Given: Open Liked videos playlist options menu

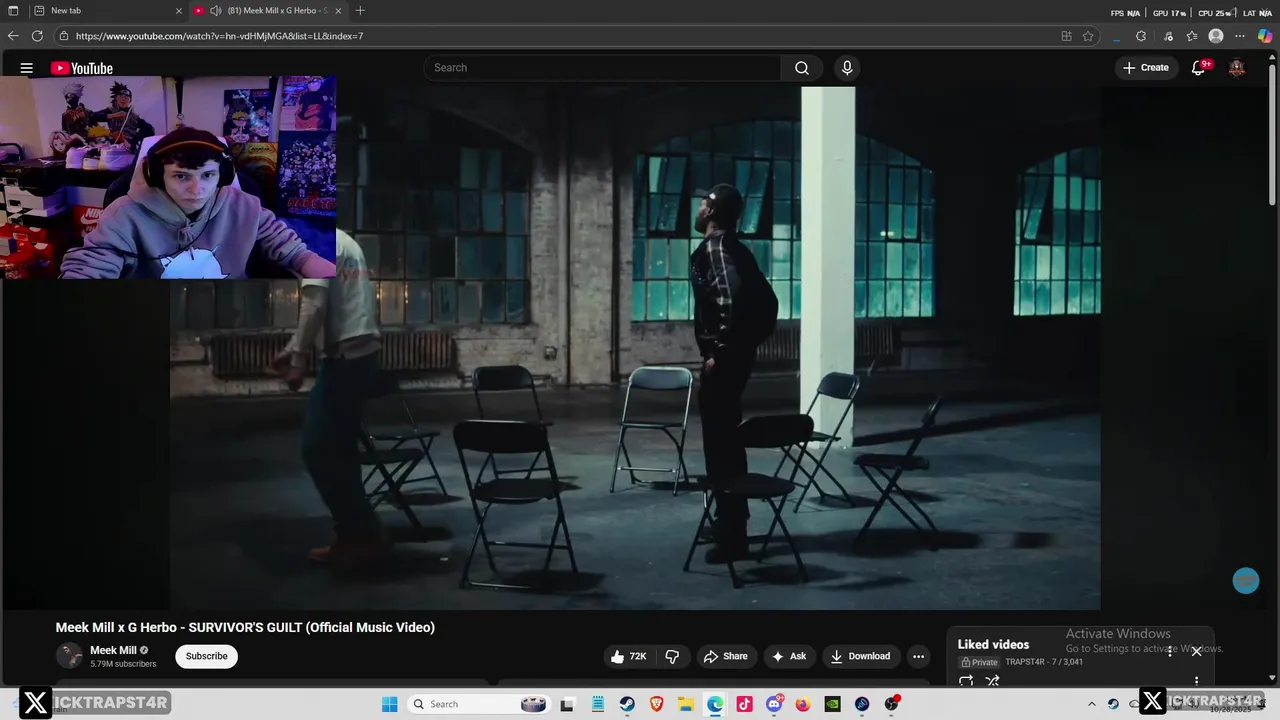Looking at the screenshot, I should [x=1196, y=682].
